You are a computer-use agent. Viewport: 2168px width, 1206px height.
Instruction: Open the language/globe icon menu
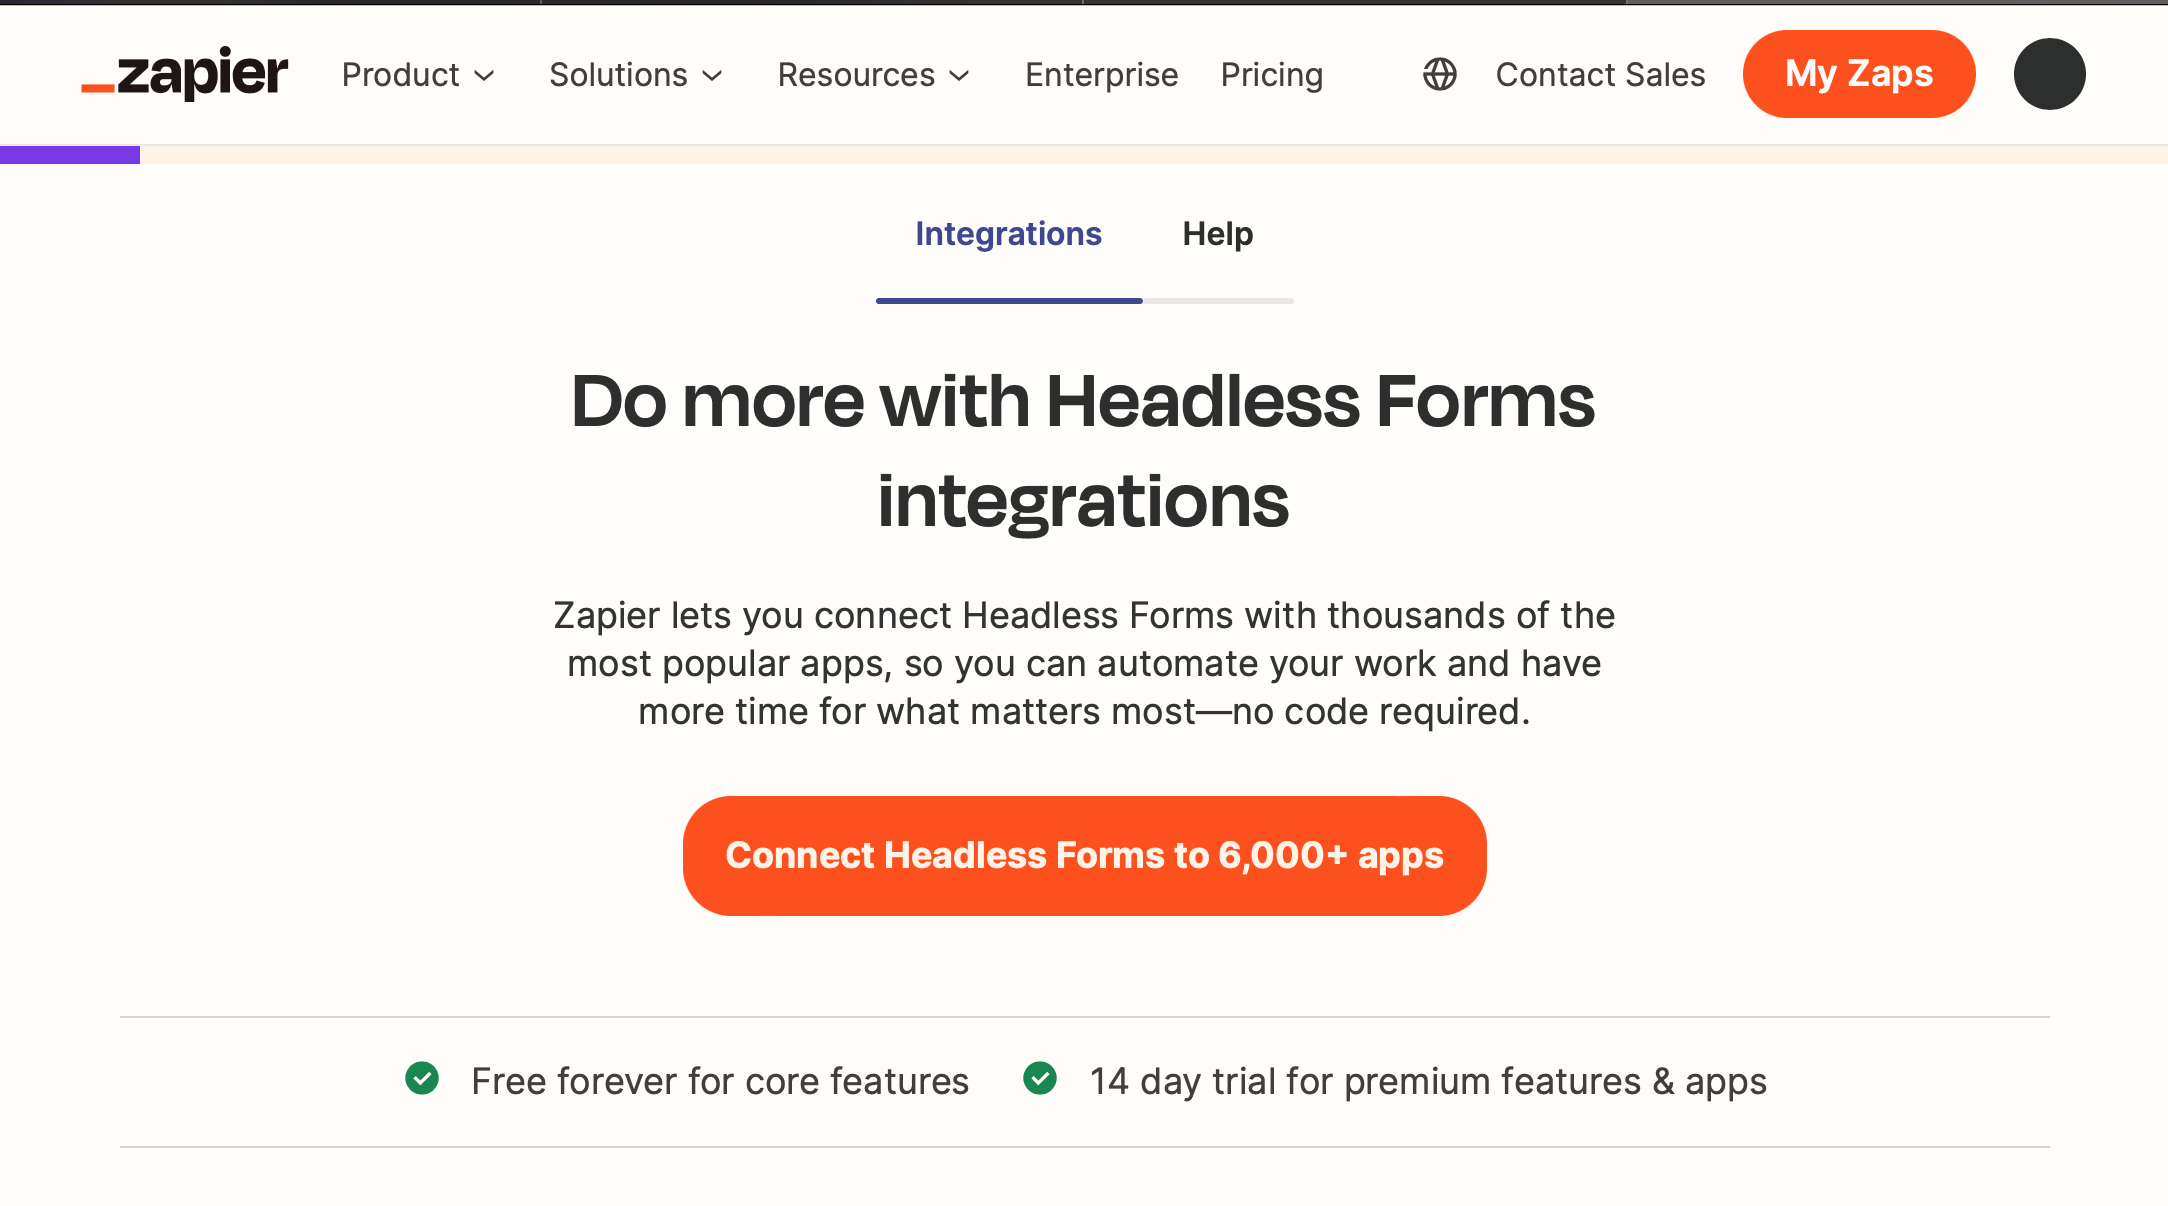(x=1439, y=74)
